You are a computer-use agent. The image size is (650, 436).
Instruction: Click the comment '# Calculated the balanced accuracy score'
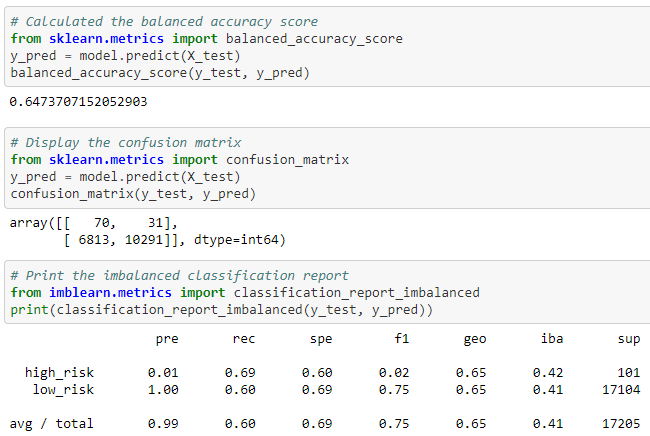click(x=164, y=22)
